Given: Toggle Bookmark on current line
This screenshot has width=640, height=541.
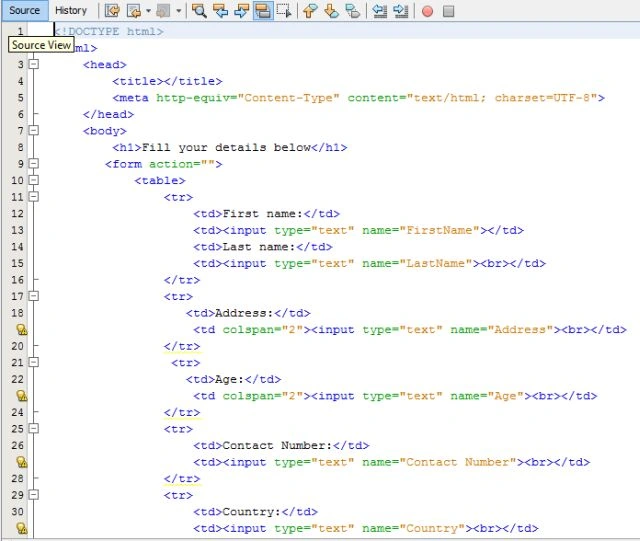Looking at the screenshot, I should click(x=352, y=11).
